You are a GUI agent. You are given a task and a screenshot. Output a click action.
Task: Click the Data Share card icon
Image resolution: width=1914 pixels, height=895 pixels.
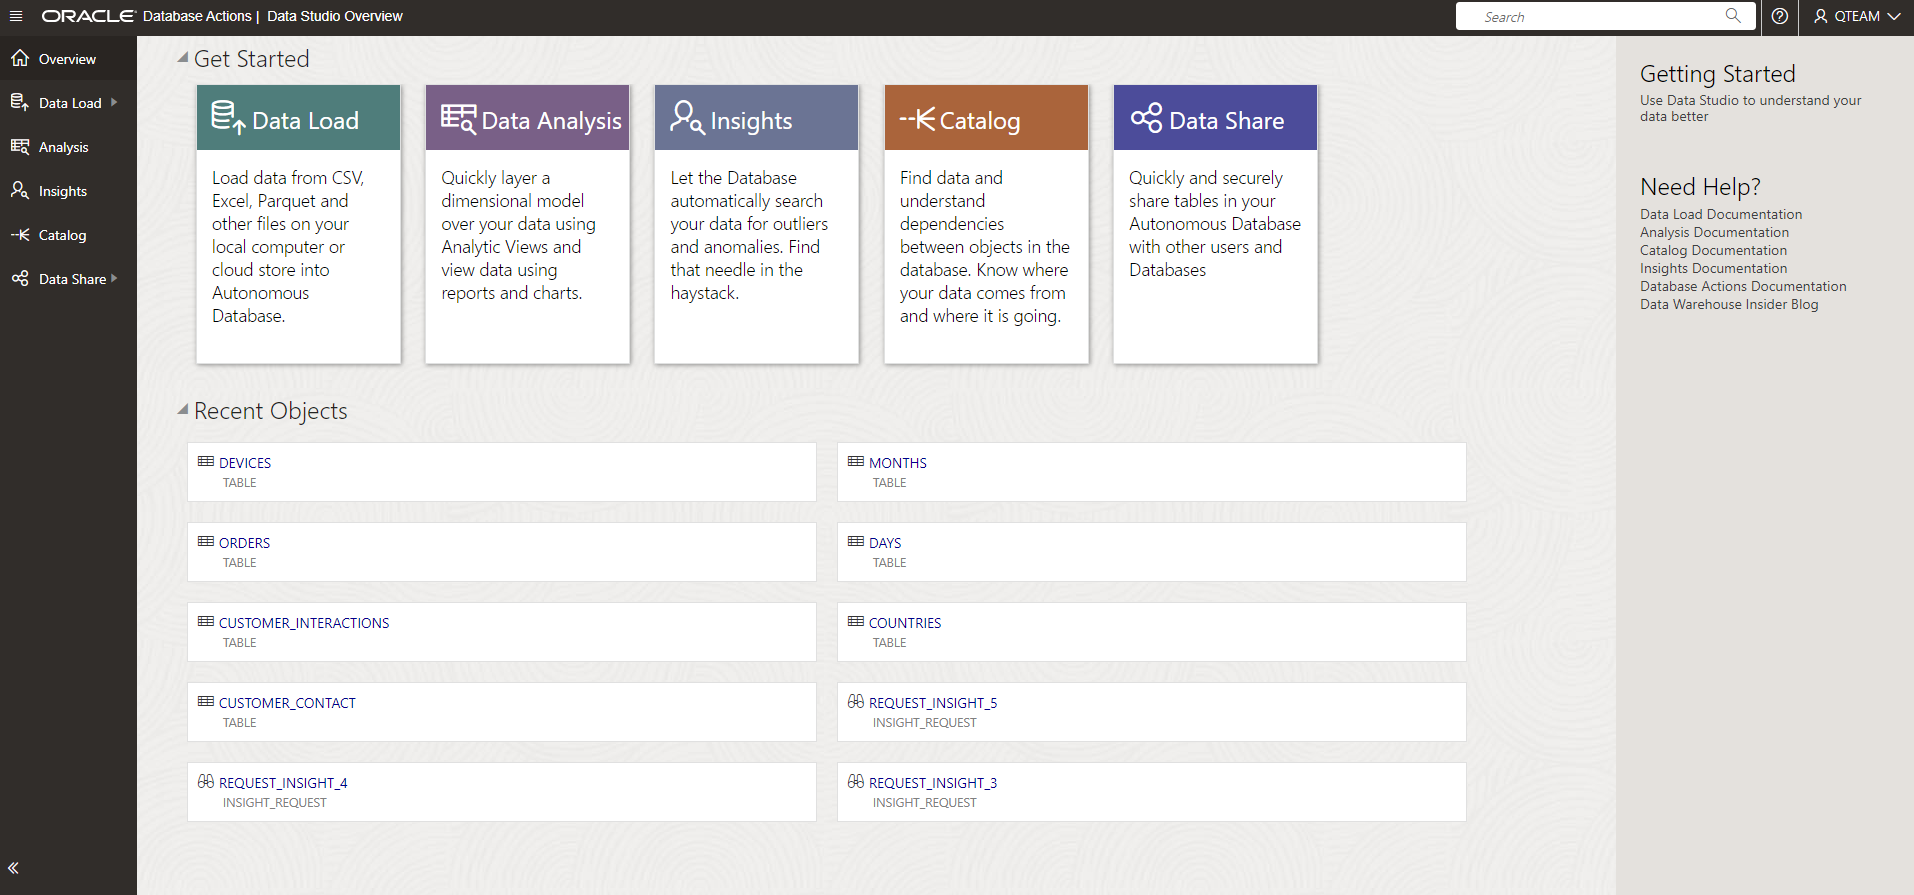click(x=1146, y=118)
